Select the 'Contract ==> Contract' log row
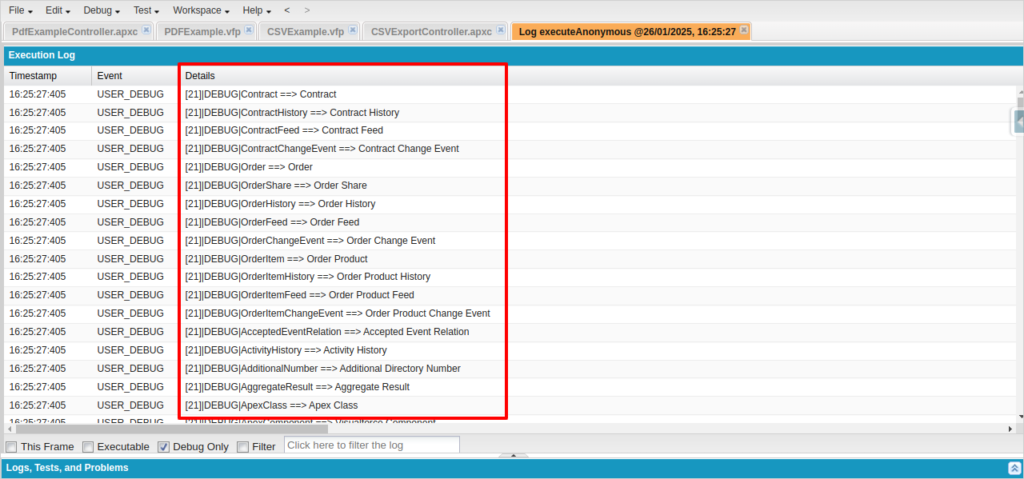Viewport: 1024px width, 479px height. 510,94
